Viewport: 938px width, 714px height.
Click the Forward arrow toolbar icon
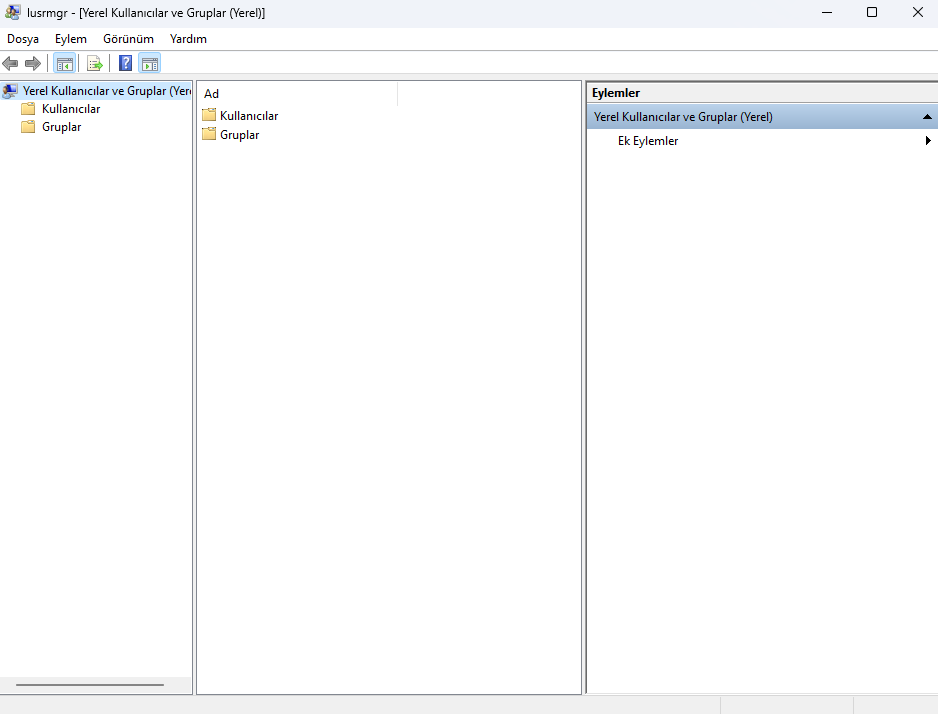(x=33, y=63)
